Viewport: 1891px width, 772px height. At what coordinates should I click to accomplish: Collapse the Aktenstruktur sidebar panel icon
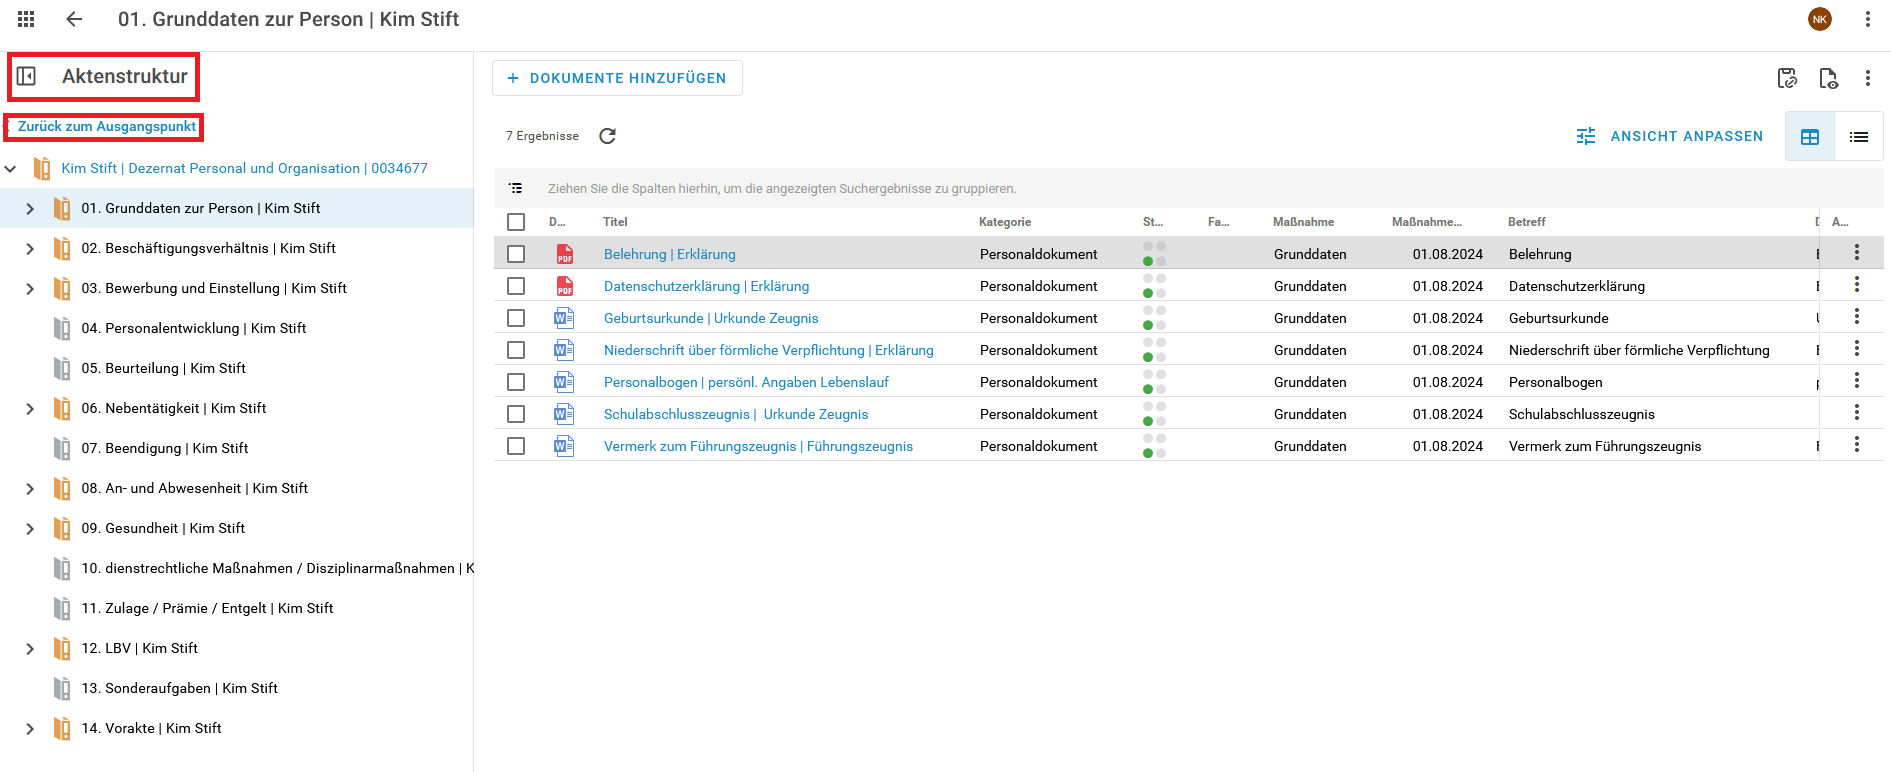point(27,77)
